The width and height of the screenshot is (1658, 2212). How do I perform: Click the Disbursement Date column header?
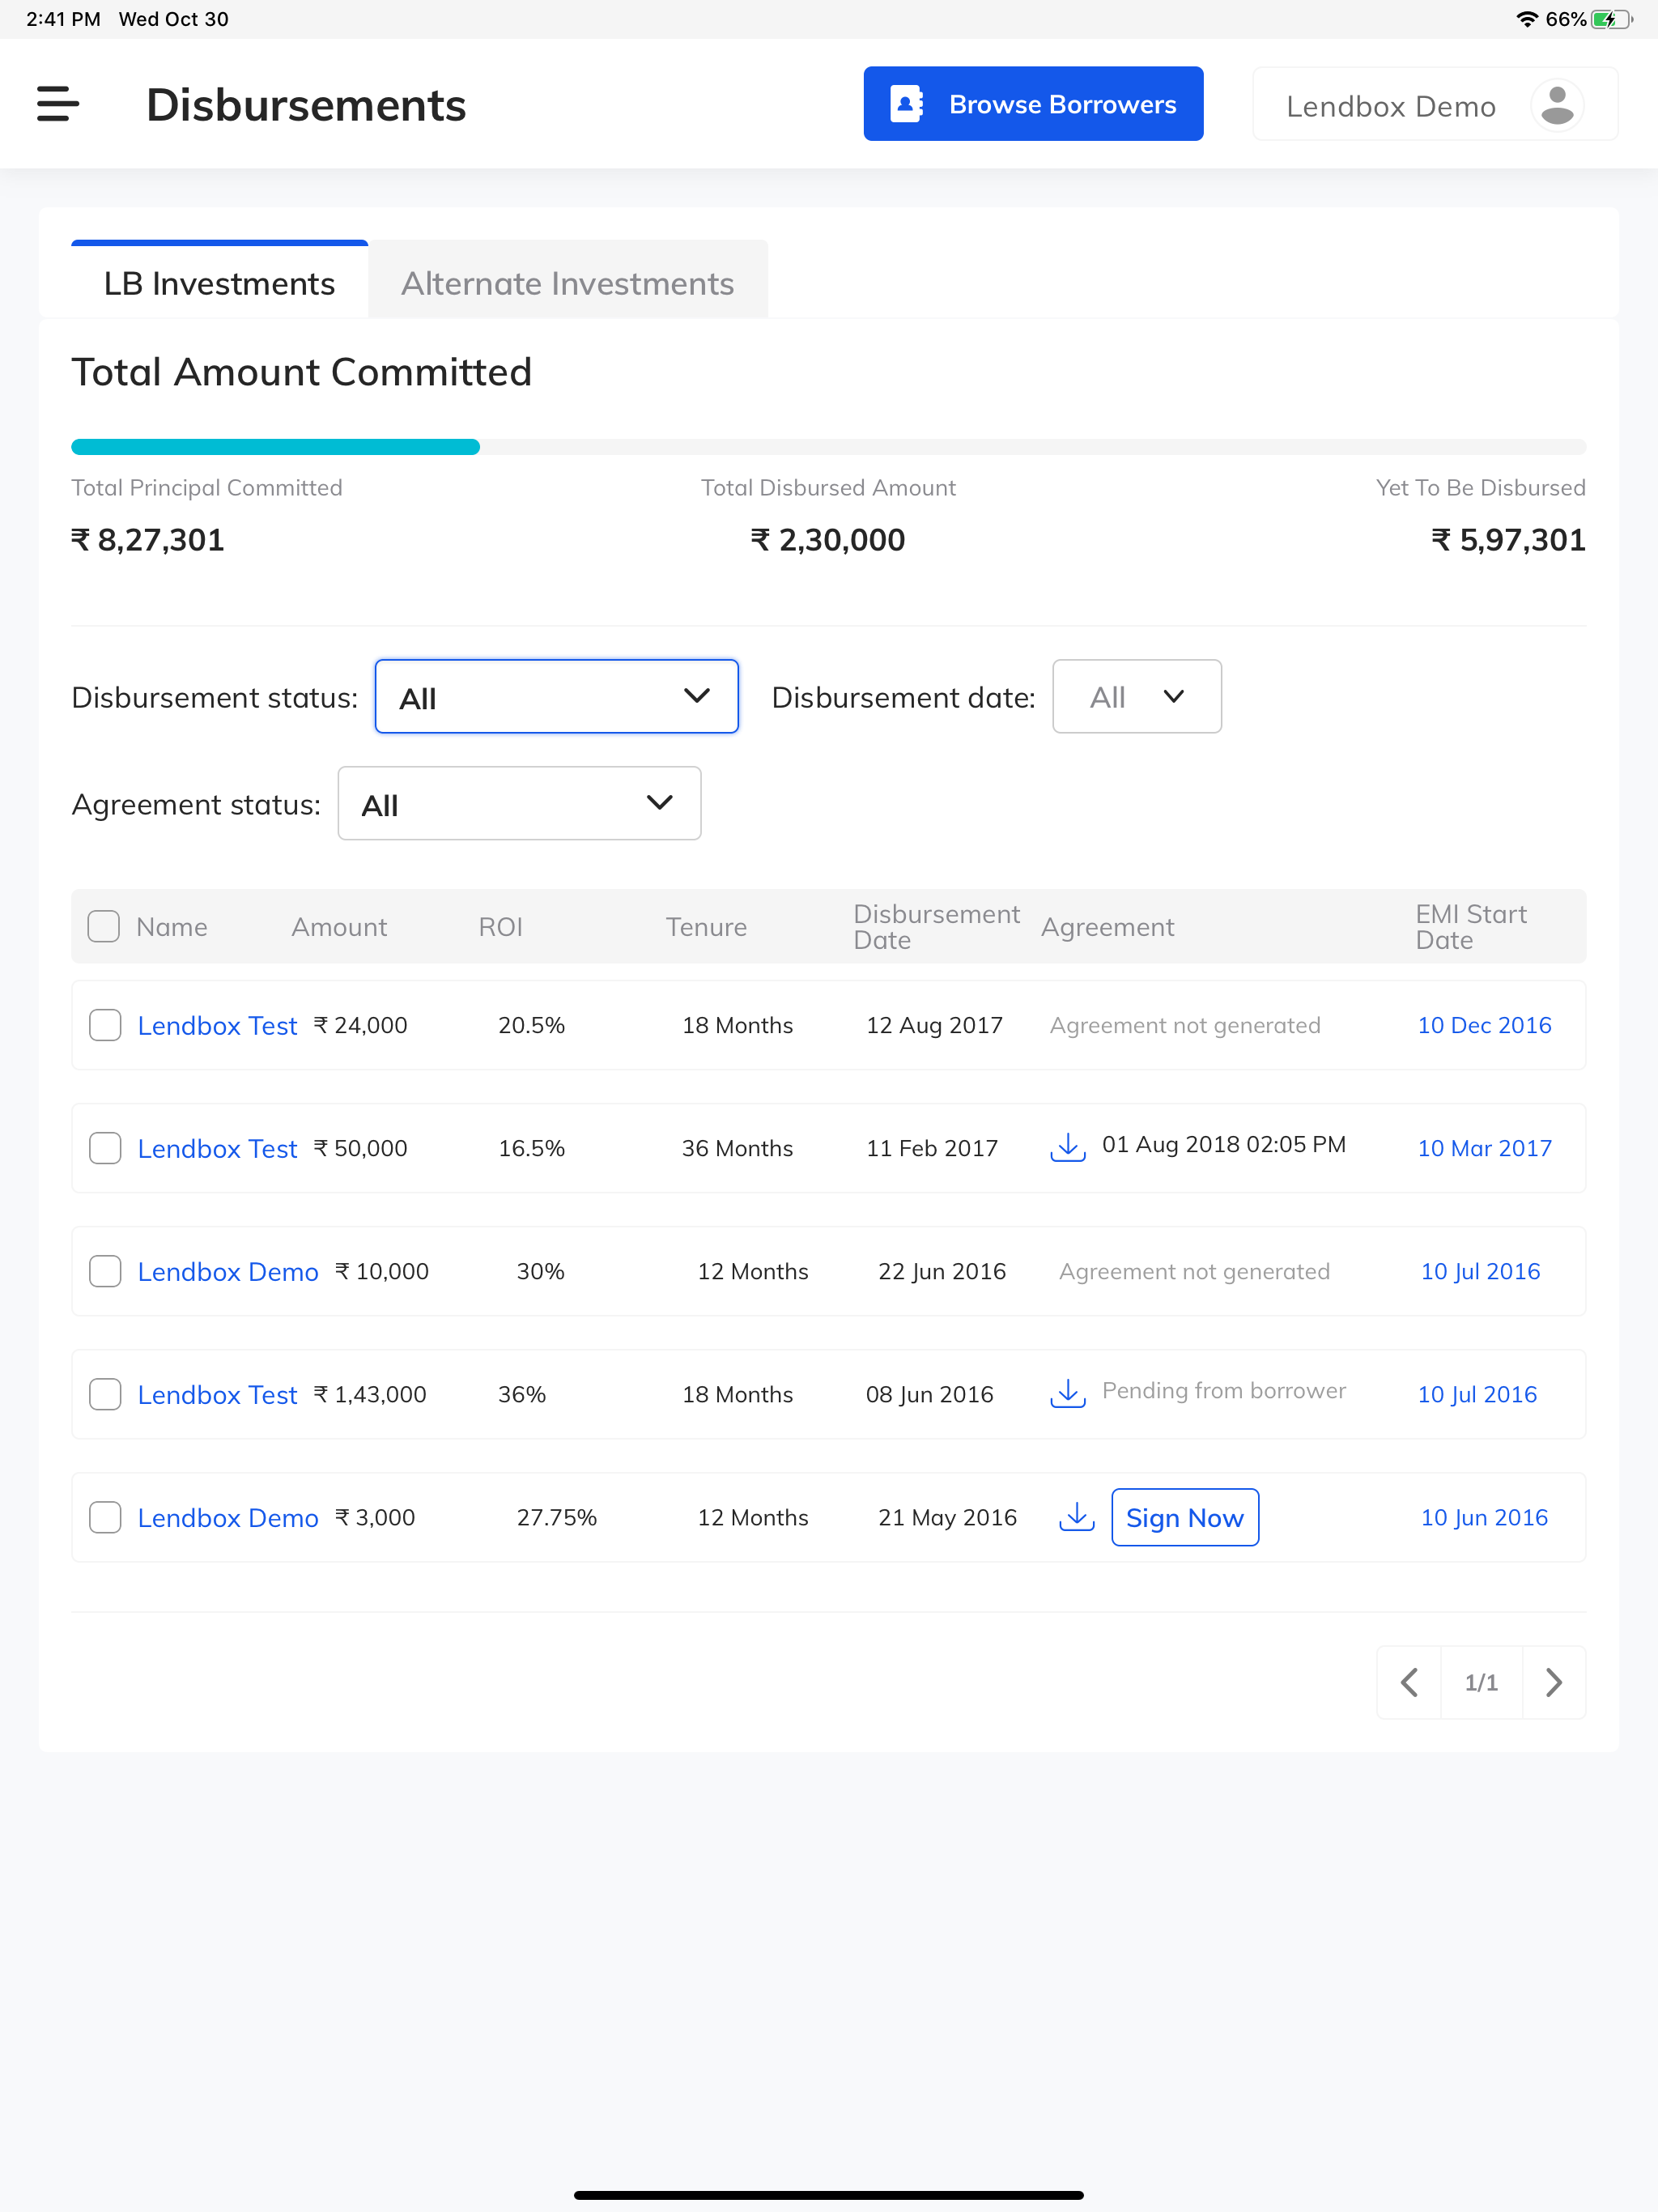936,927
